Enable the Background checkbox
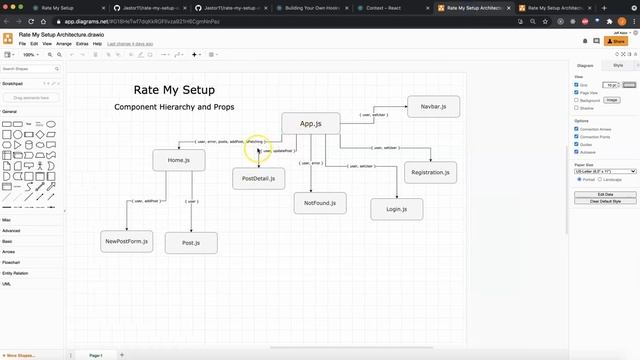This screenshot has height=360, width=640. [x=576, y=100]
